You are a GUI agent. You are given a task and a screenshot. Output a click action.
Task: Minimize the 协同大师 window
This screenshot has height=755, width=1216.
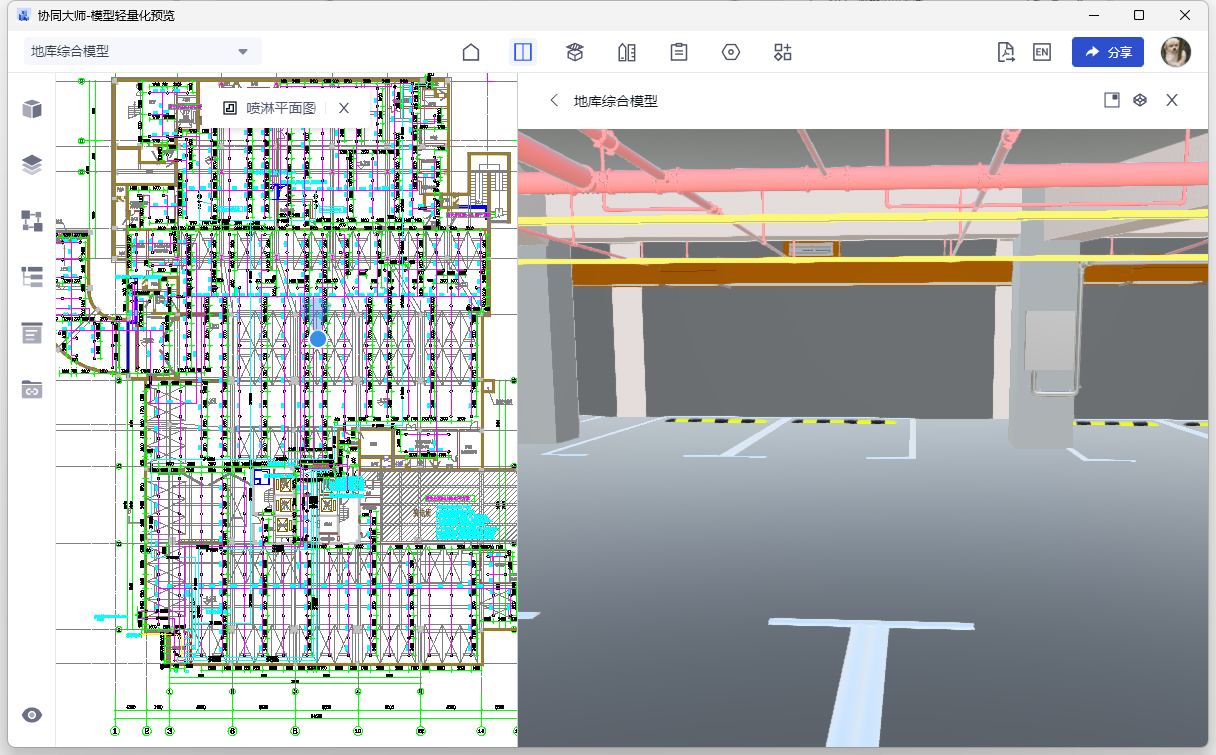[1093, 15]
